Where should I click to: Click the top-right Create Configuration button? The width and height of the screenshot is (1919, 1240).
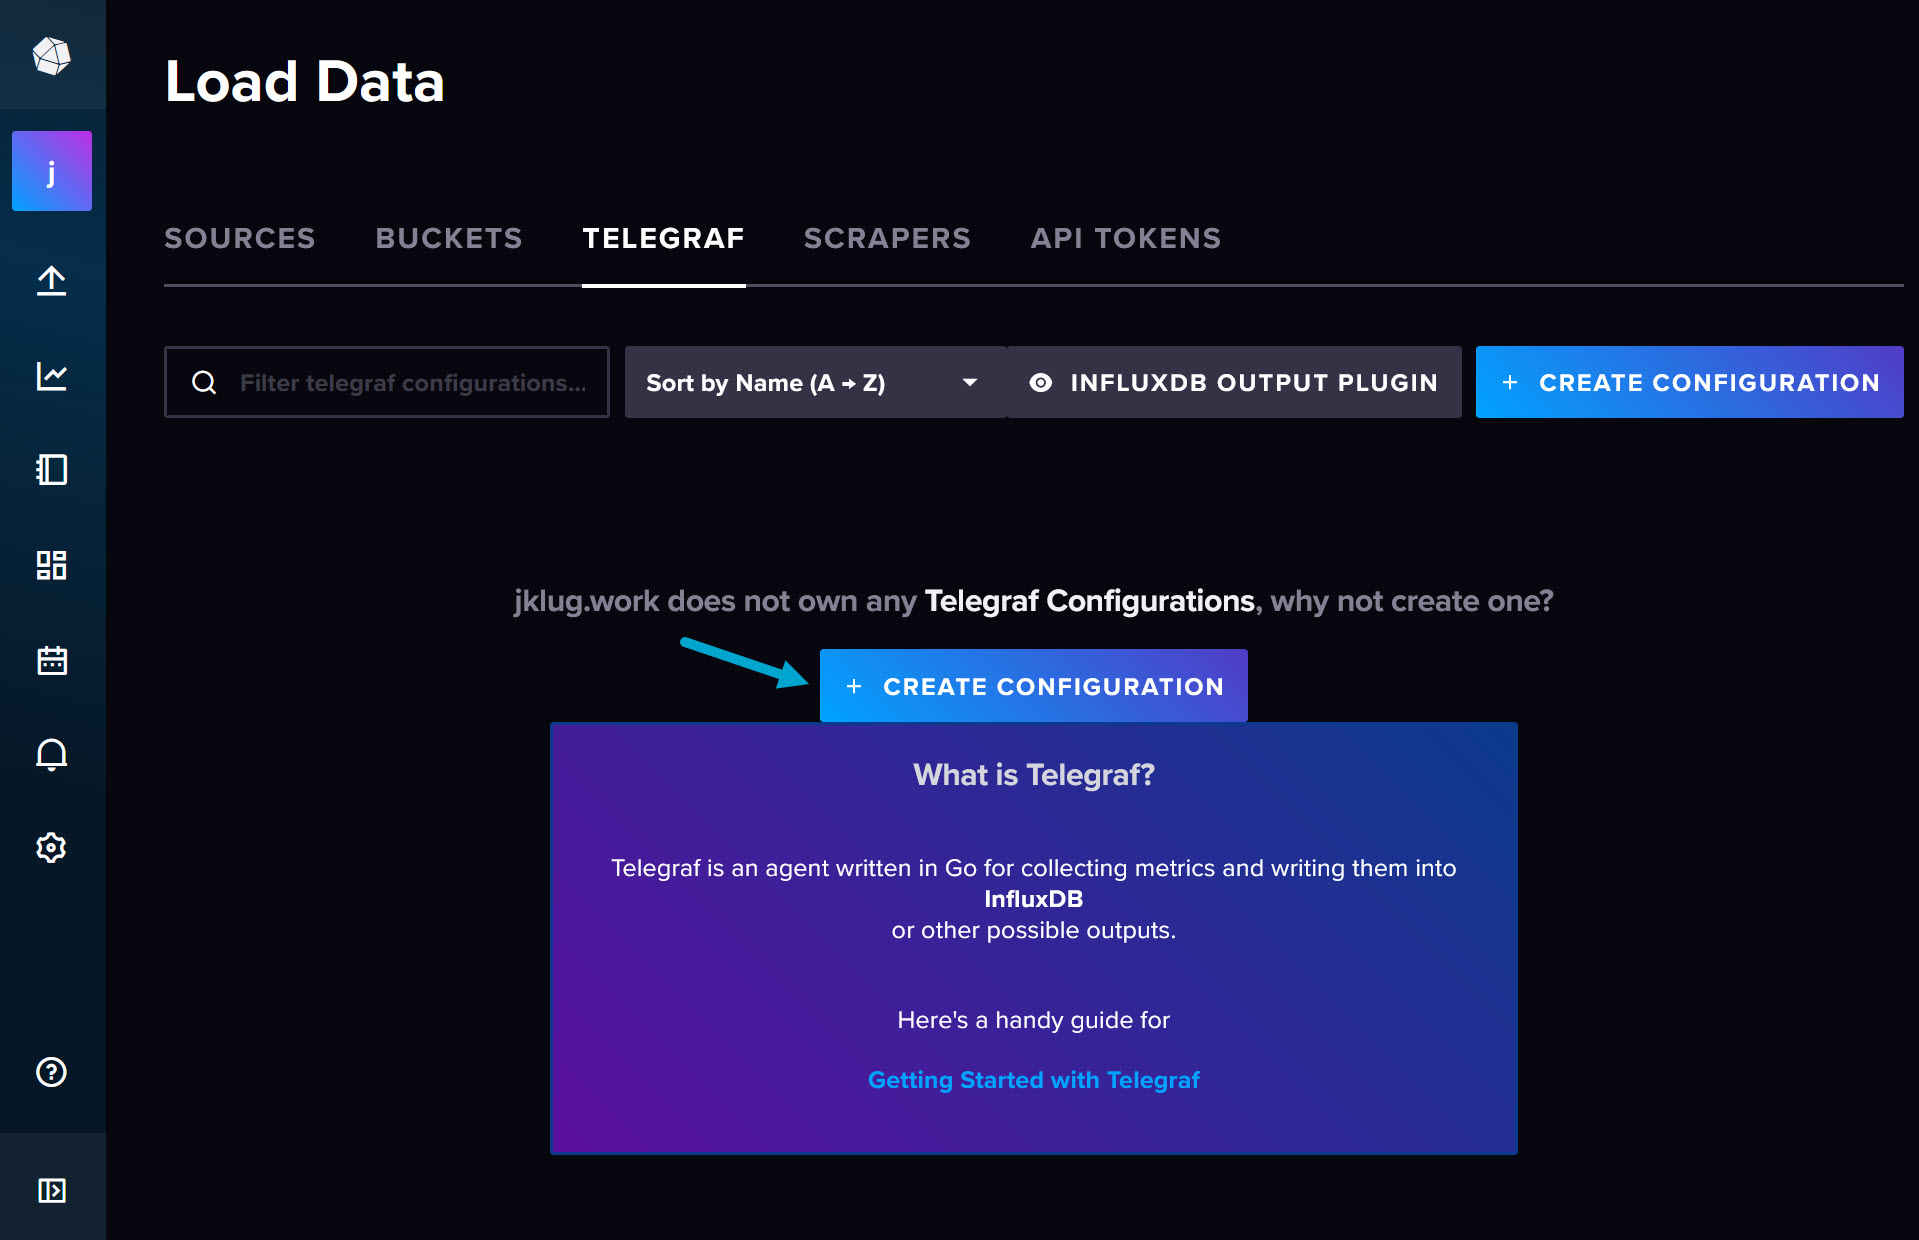click(1689, 383)
